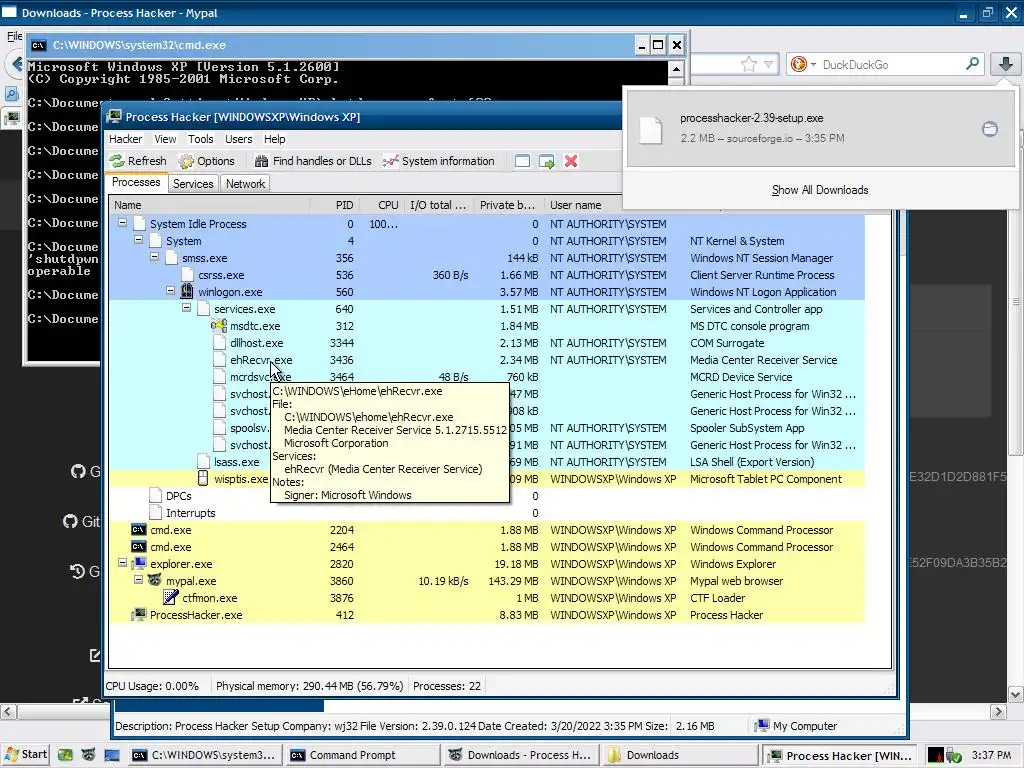Viewport: 1024px width, 768px height.
Task: Click the C:\WINDOWS\system32 taskbar button
Action: [x=205, y=755]
